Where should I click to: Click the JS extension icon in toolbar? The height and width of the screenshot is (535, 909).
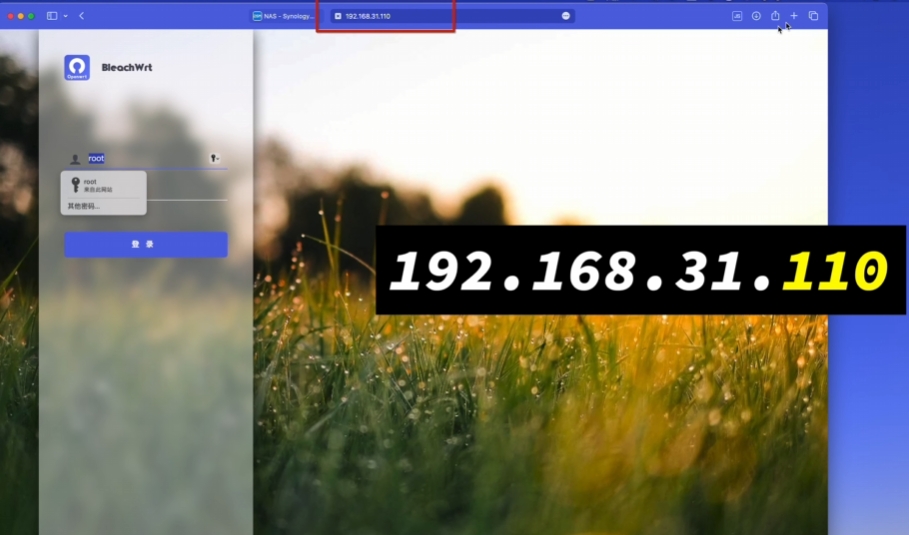(737, 16)
